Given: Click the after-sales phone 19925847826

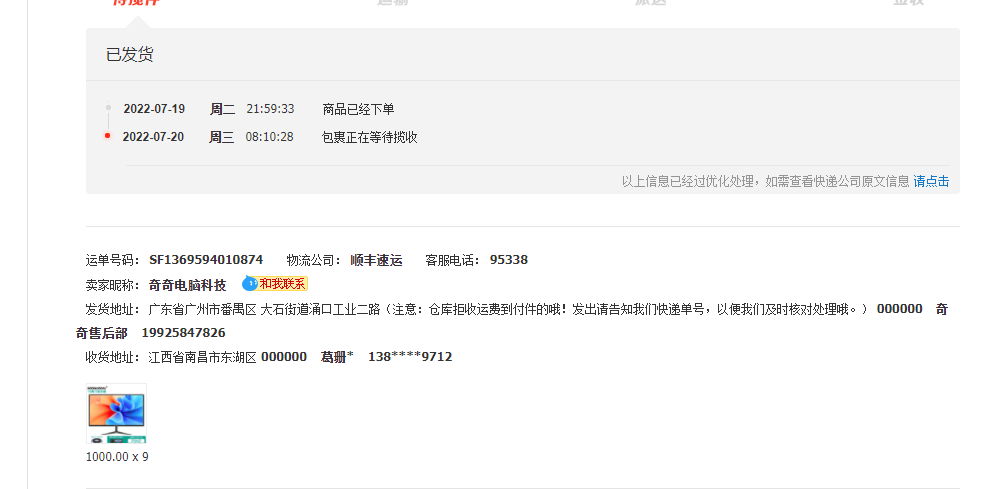Looking at the screenshot, I should (x=183, y=333).
